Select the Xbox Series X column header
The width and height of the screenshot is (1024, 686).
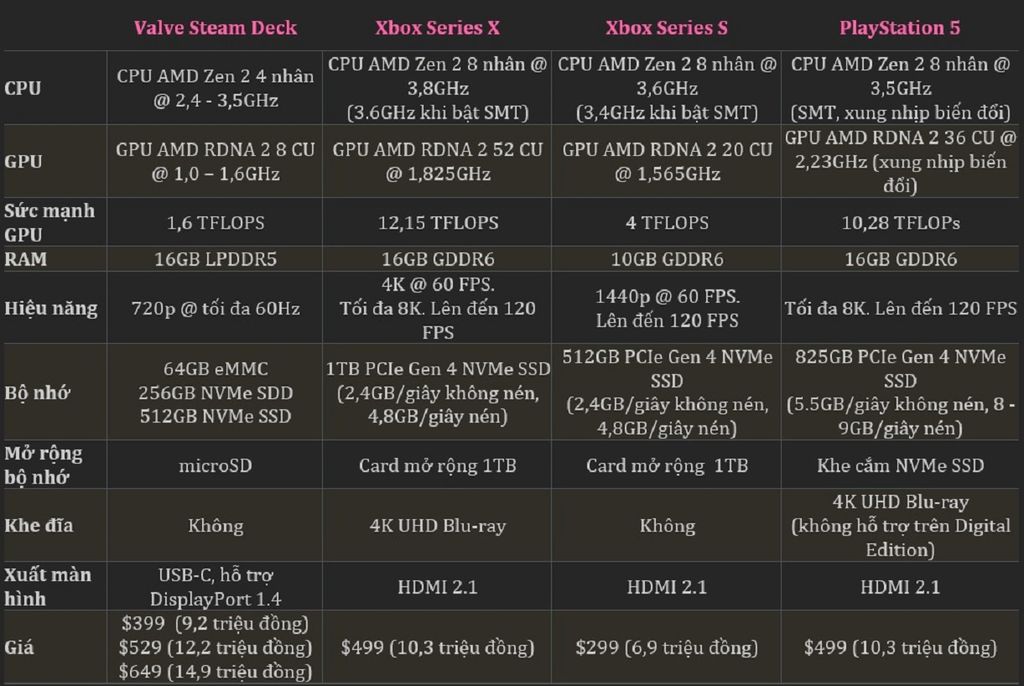[x=438, y=27]
